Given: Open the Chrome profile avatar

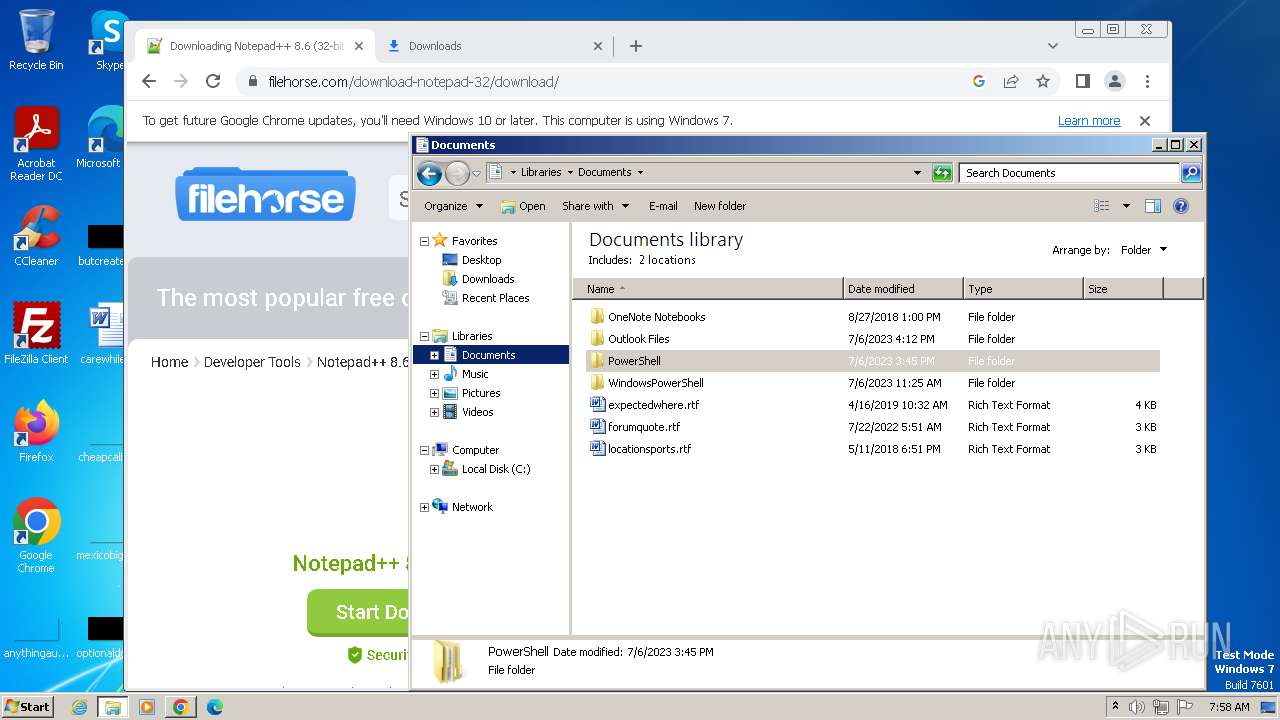Looking at the screenshot, I should (1114, 82).
